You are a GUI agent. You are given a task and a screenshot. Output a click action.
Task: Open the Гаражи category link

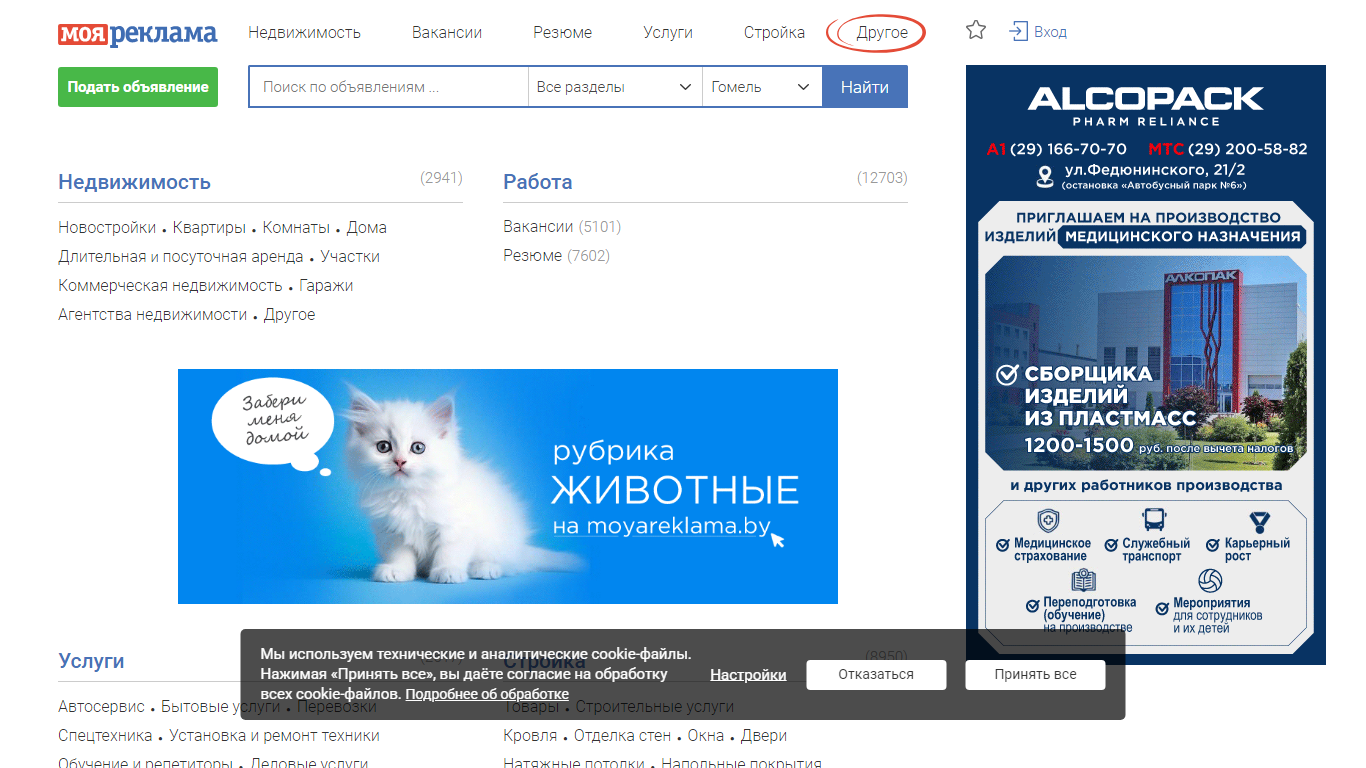click(326, 285)
